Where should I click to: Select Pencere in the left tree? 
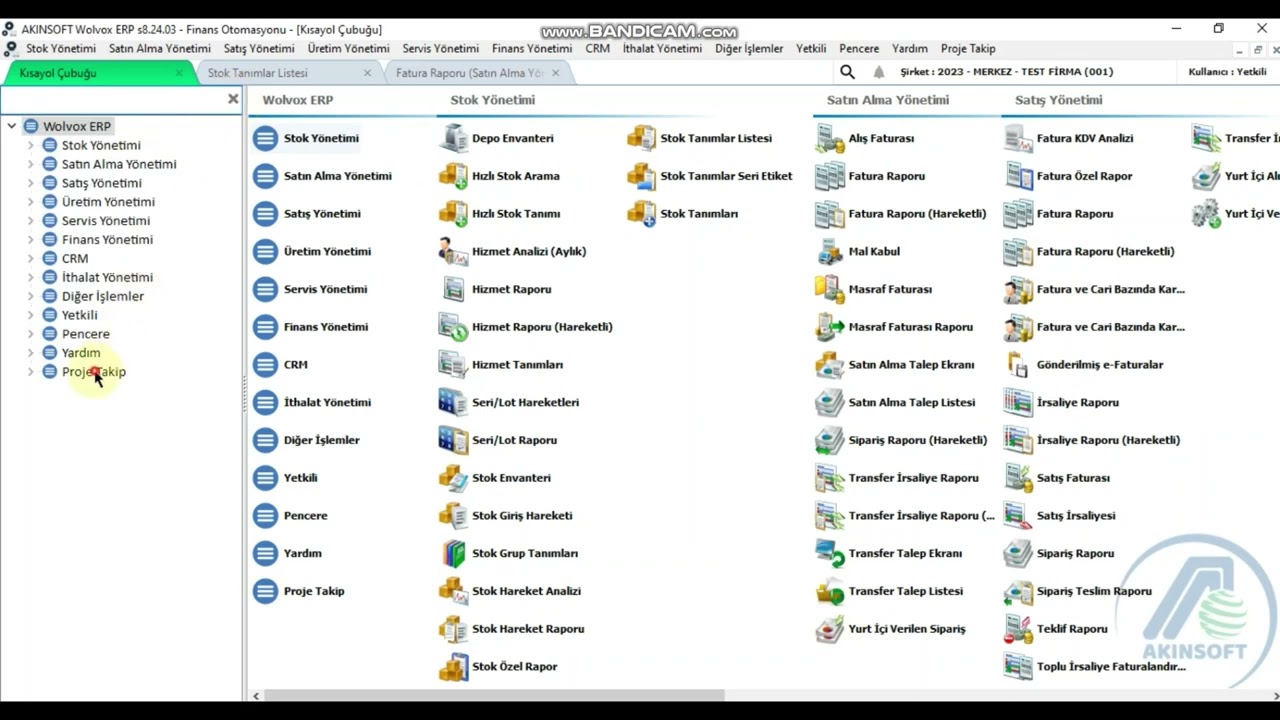click(85, 334)
